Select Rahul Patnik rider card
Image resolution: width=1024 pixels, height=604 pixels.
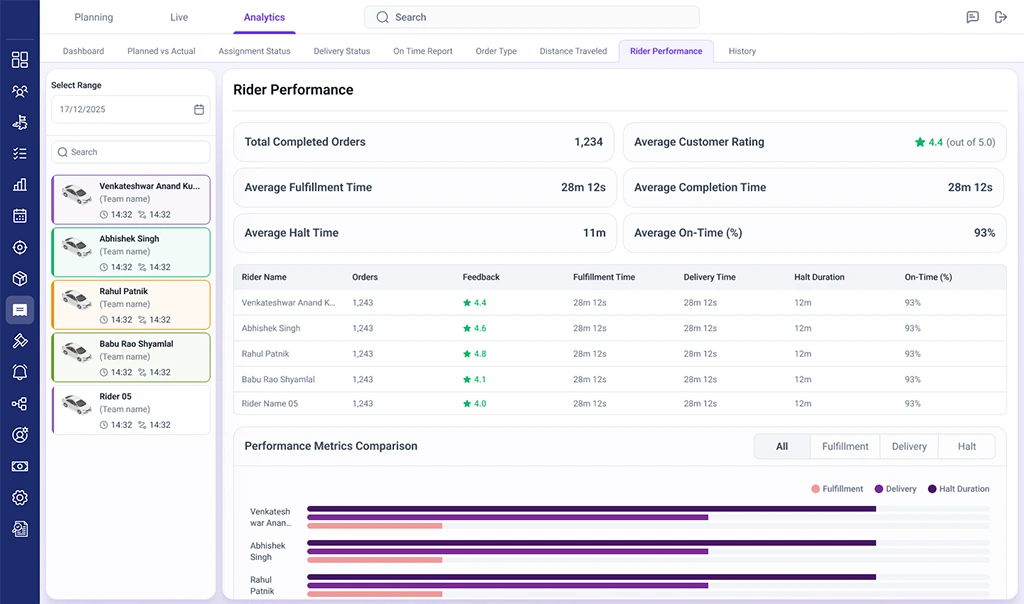coord(131,305)
